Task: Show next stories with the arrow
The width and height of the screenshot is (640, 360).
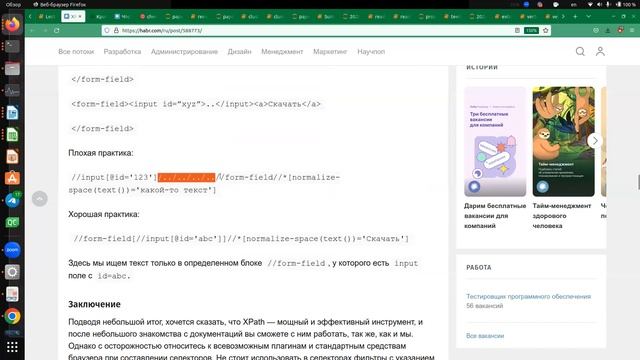Action: coord(595,140)
